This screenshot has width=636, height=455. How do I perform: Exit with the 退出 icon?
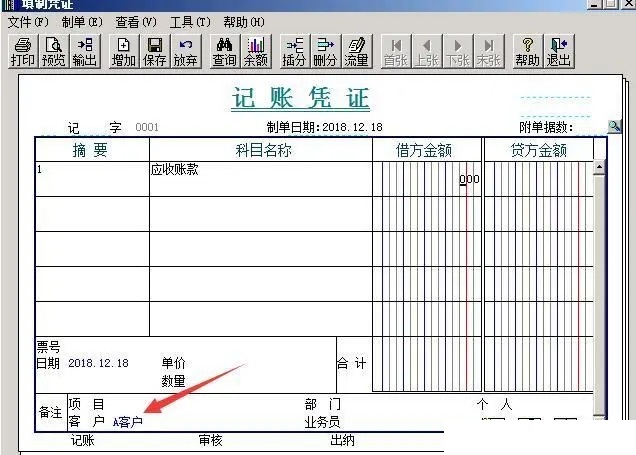pos(559,52)
